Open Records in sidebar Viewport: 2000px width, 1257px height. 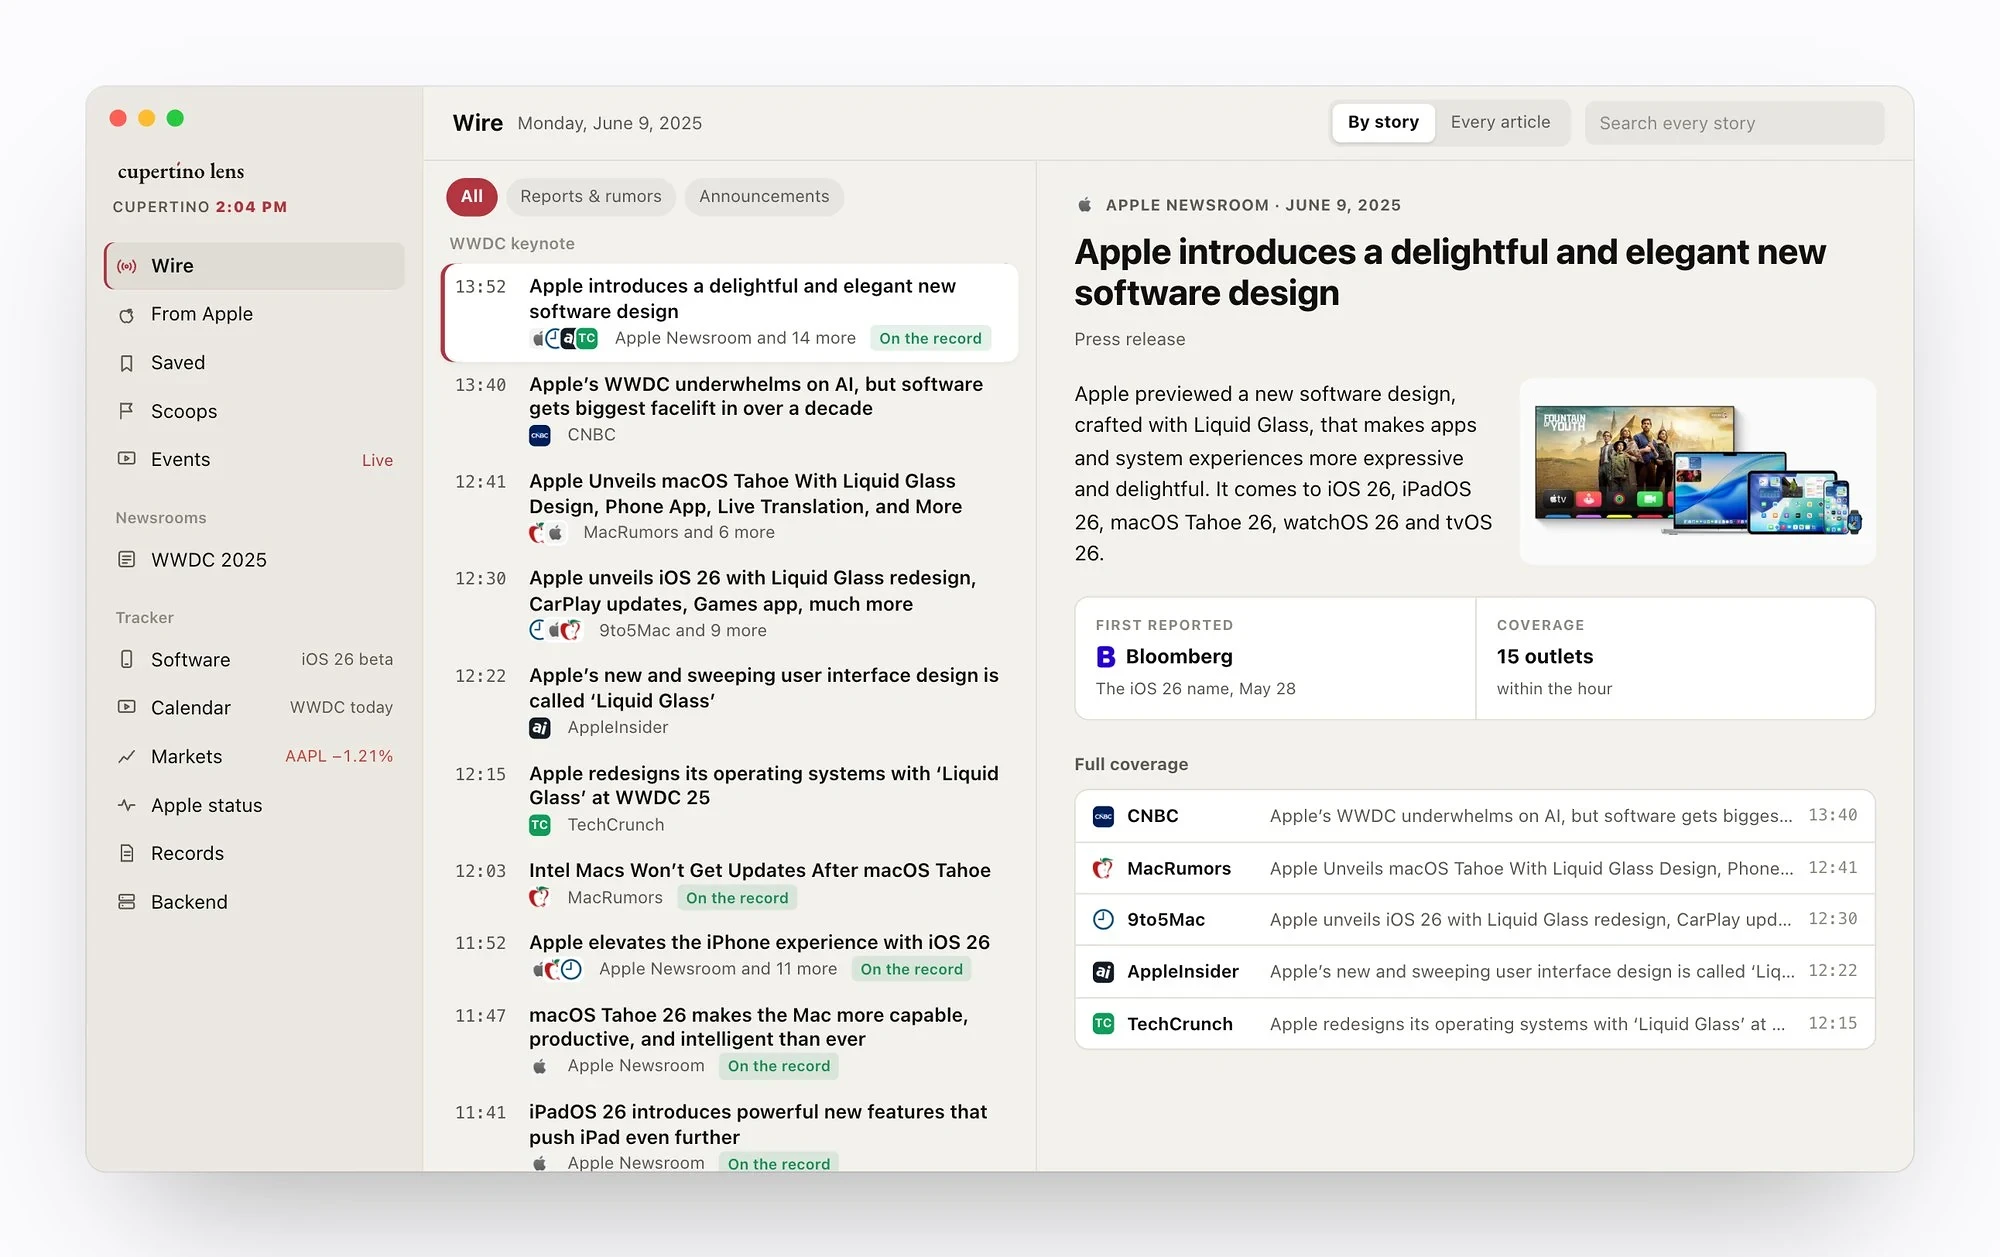pyautogui.click(x=255, y=854)
